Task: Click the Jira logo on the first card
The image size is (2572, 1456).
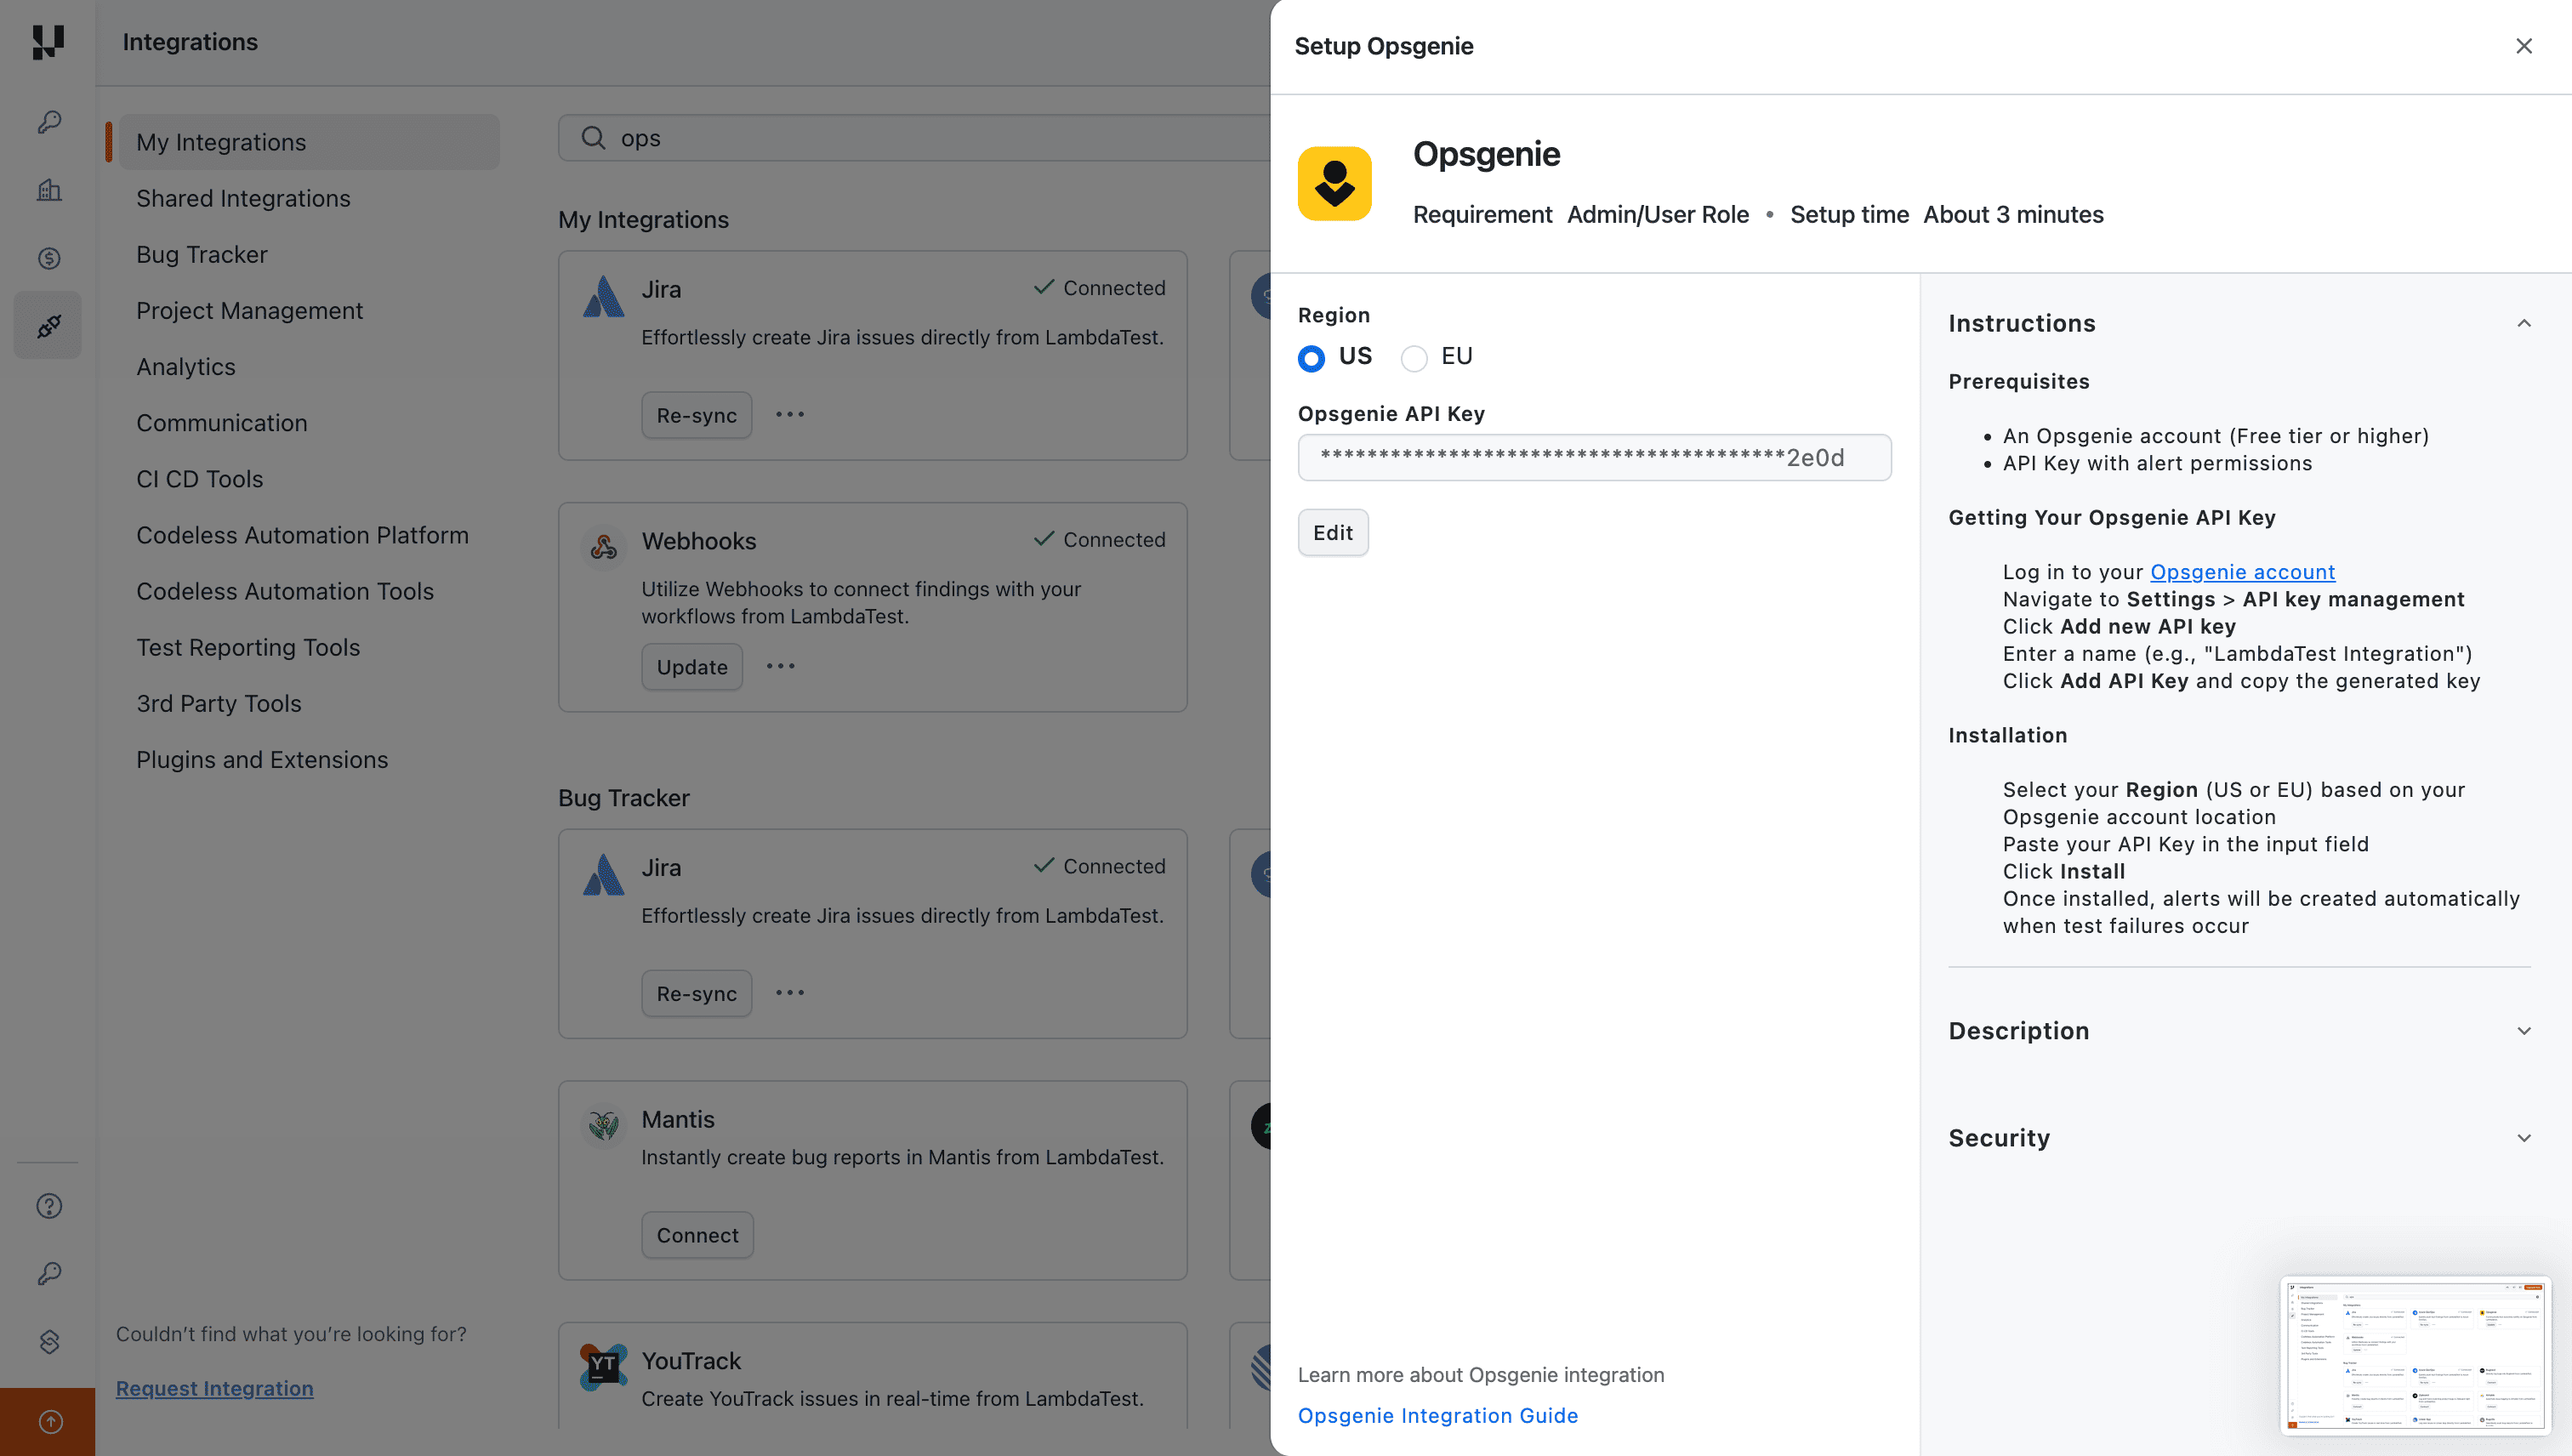Action: pyautogui.click(x=603, y=295)
